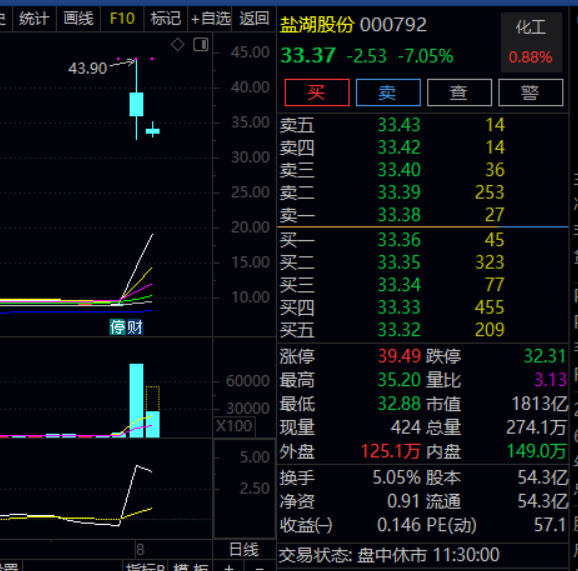Click the 涨停 price 39.49
This screenshot has width=578, height=571.
pyautogui.click(x=399, y=356)
